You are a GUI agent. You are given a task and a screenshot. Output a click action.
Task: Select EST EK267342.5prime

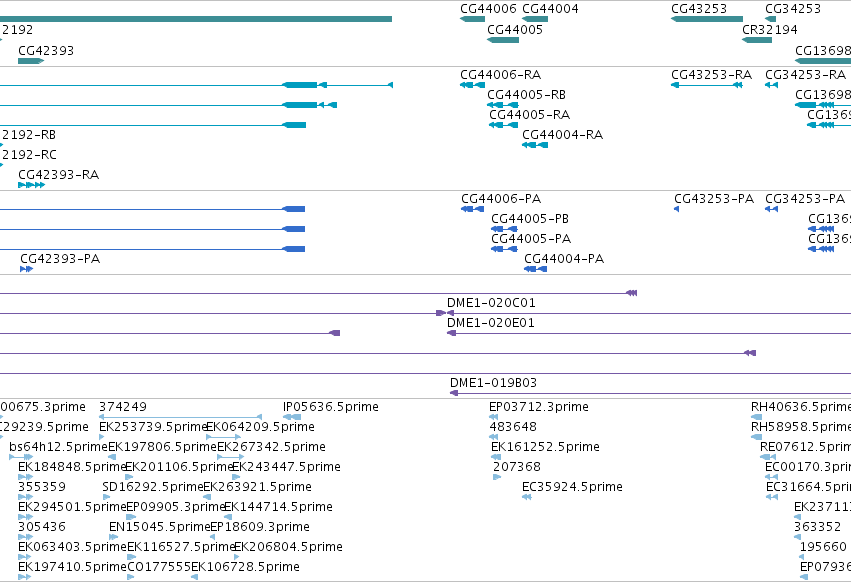click(x=271, y=447)
